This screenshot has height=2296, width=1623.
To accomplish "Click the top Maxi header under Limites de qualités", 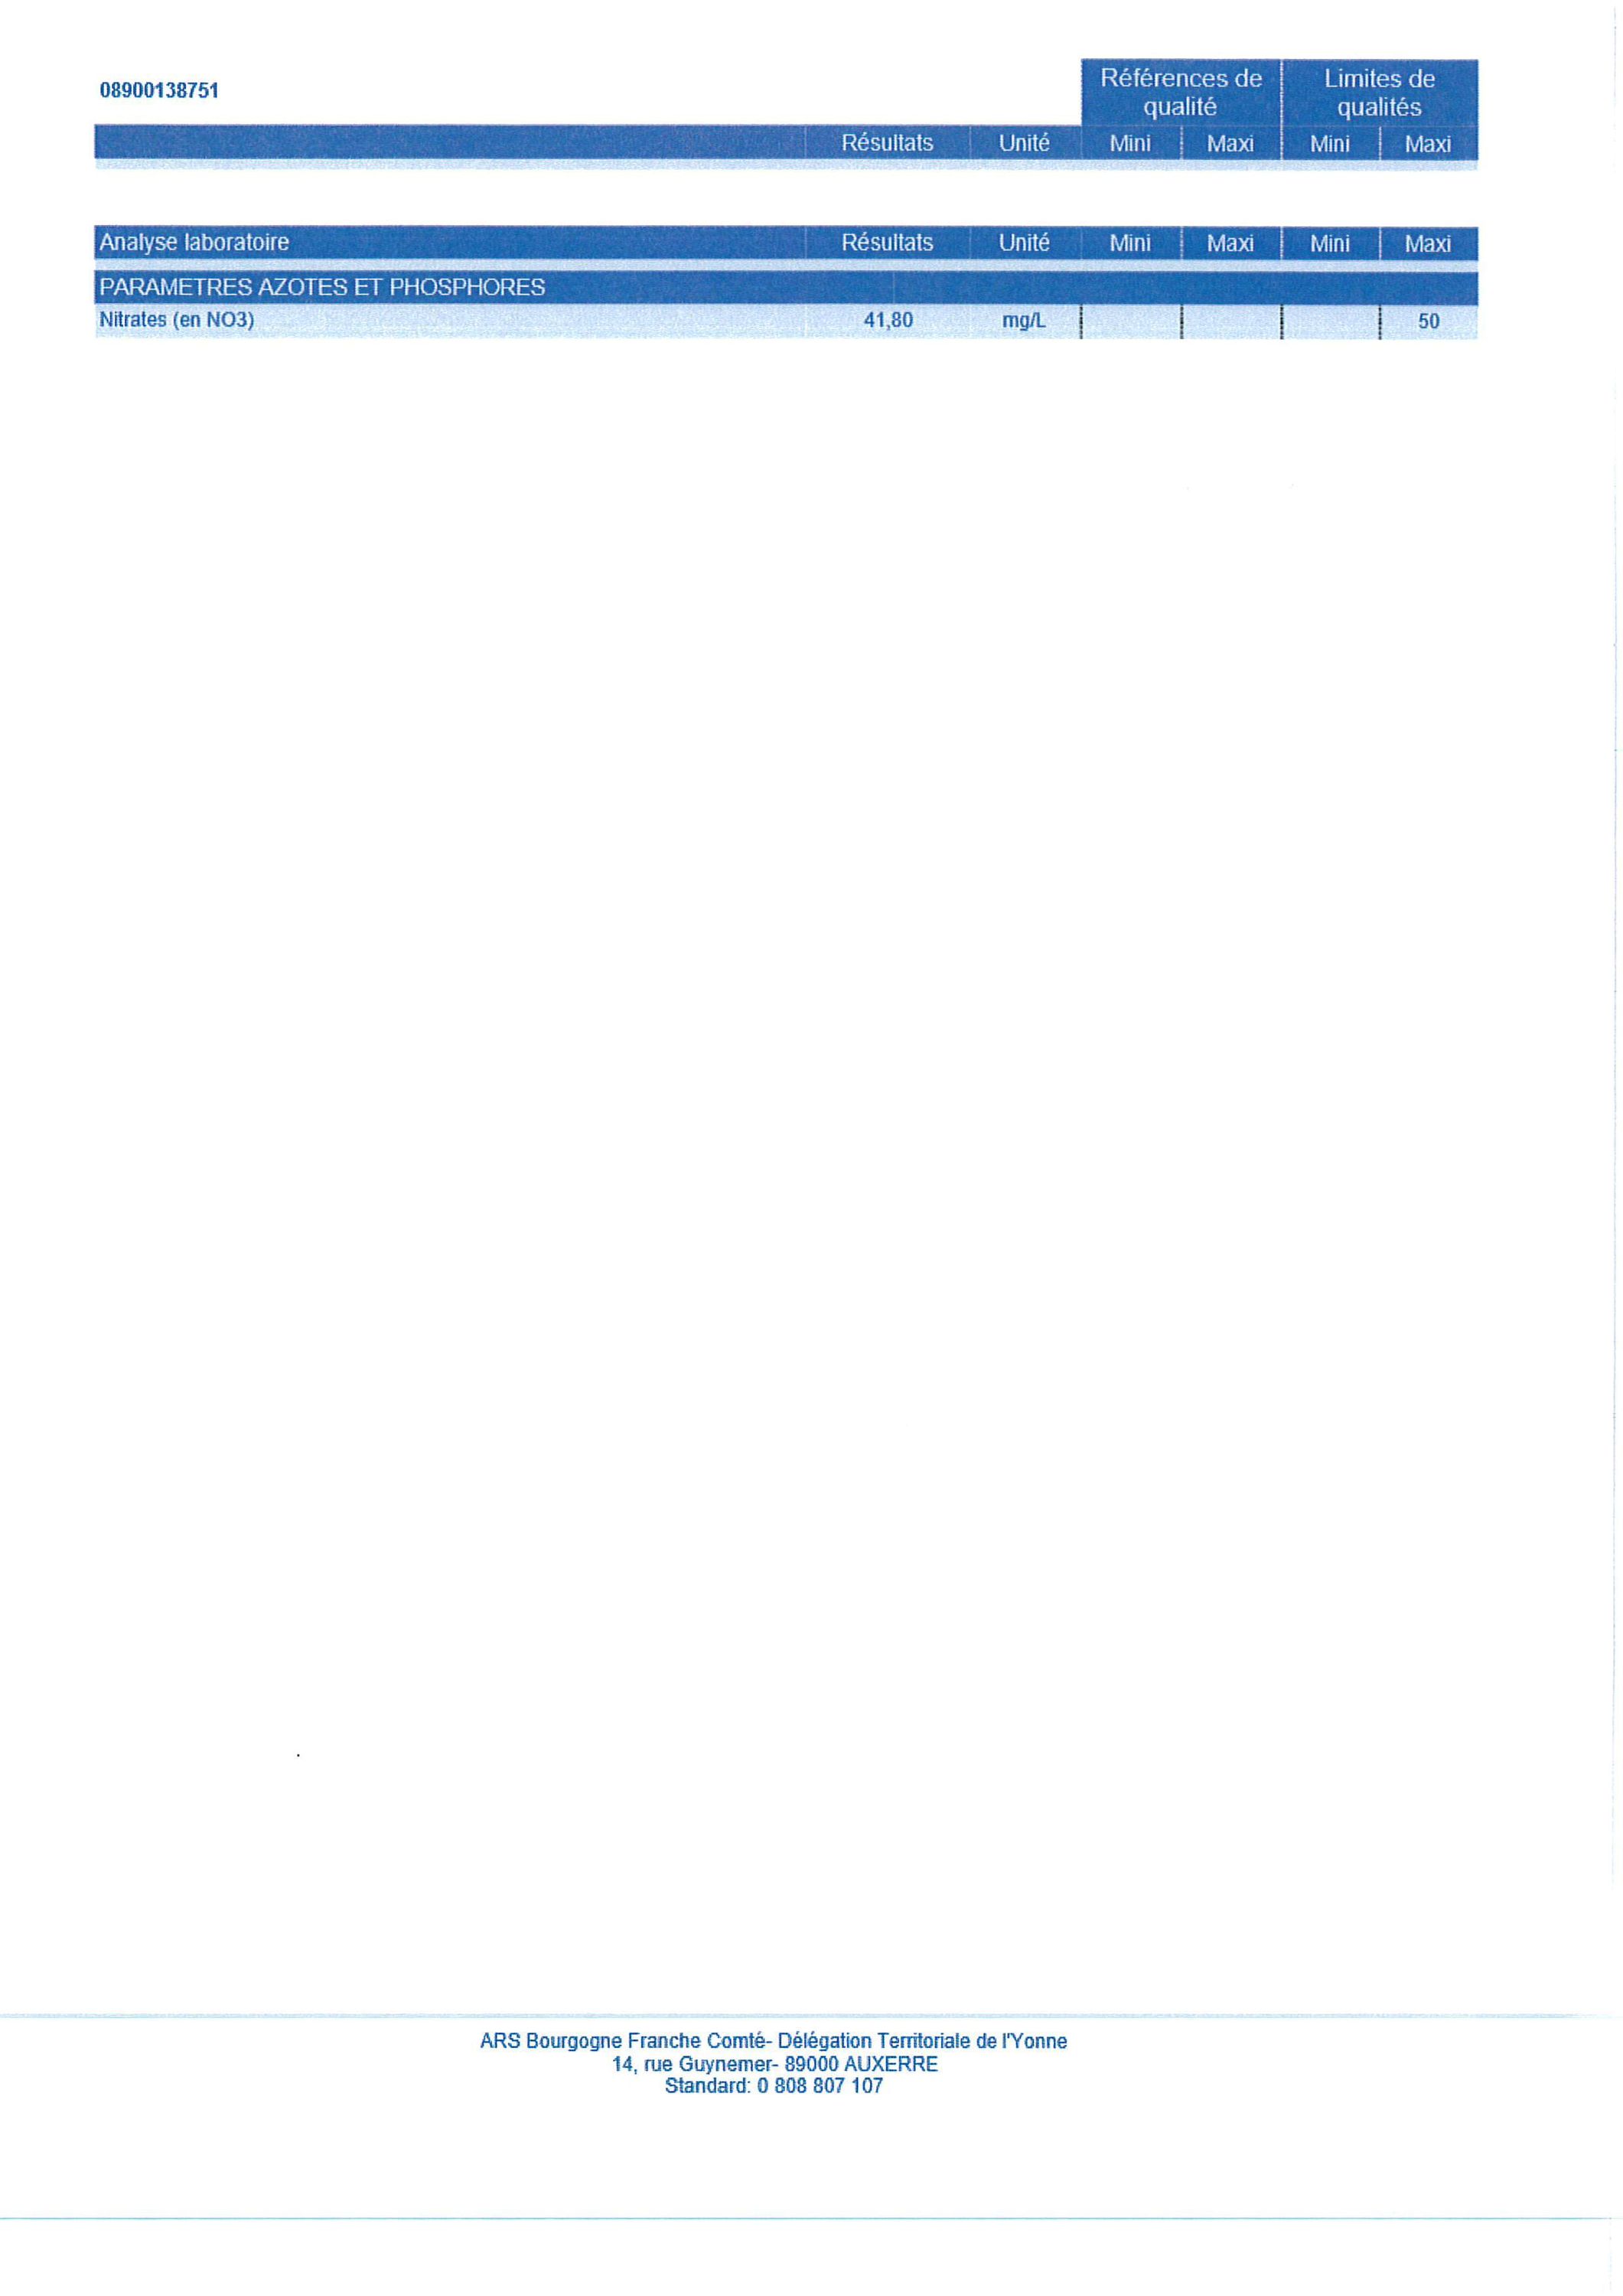I will (1427, 144).
